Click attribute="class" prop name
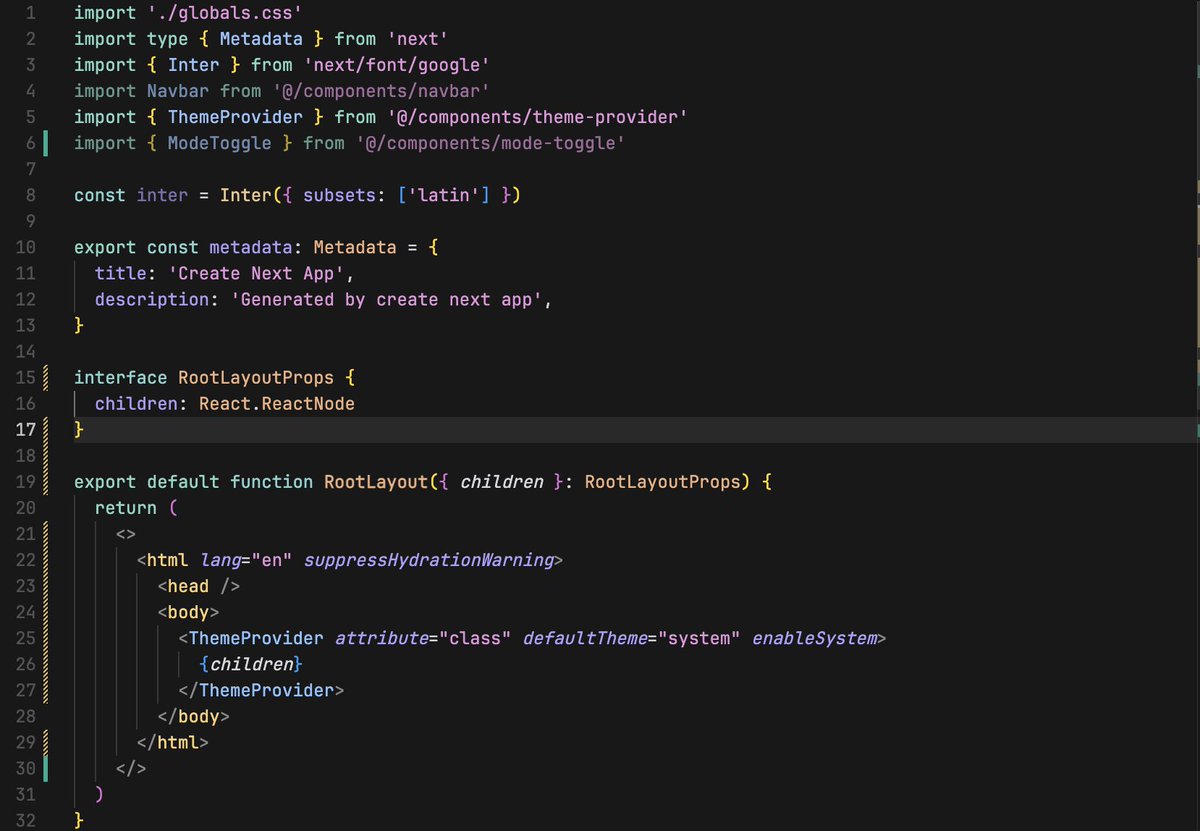1200x831 pixels. point(381,637)
